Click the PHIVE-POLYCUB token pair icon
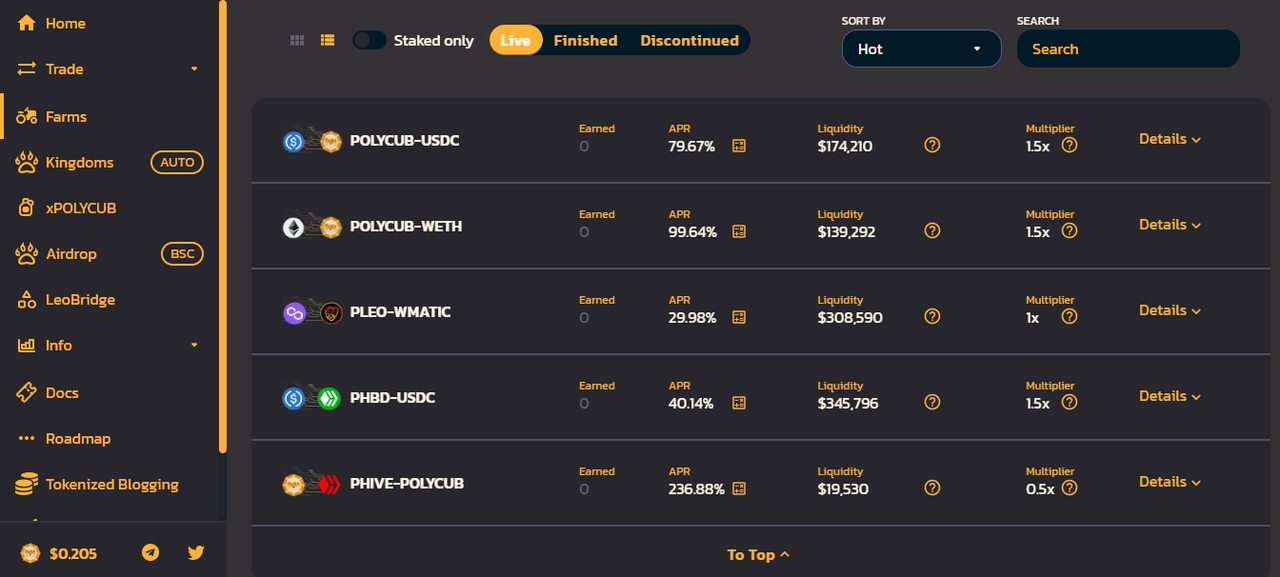Screen dimensions: 1280x577 coord(313,484)
